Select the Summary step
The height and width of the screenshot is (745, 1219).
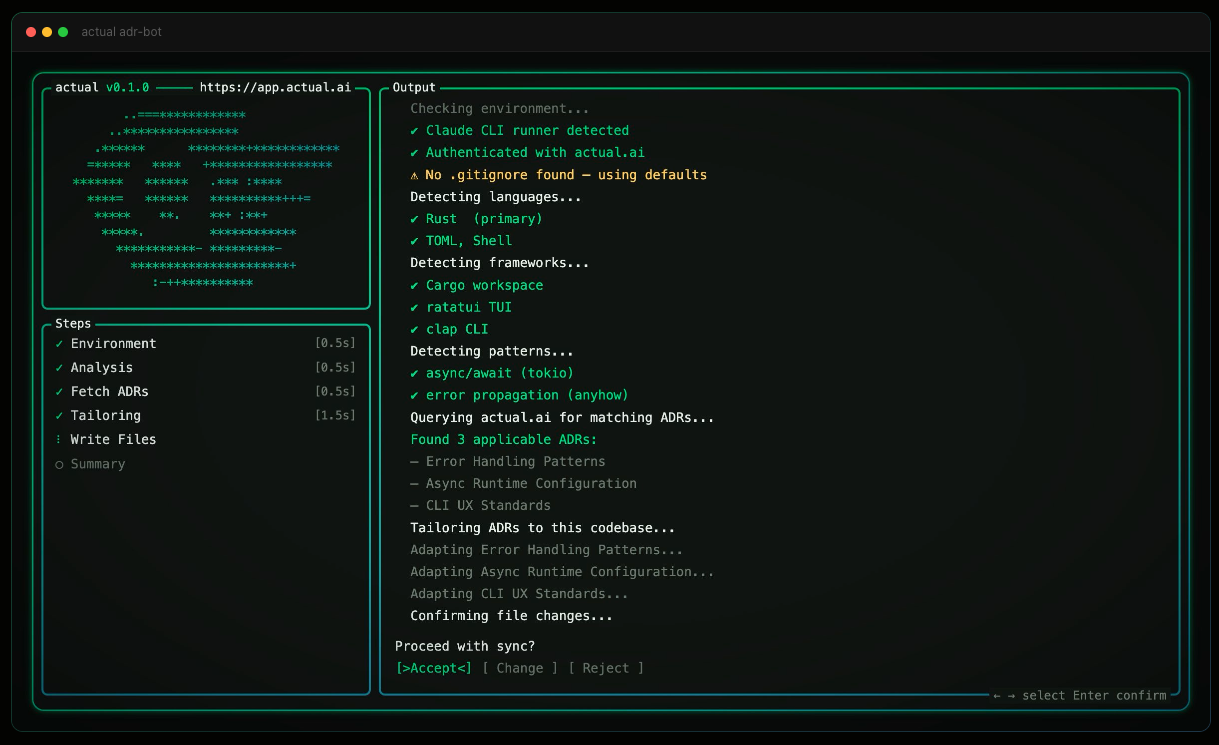[98, 464]
